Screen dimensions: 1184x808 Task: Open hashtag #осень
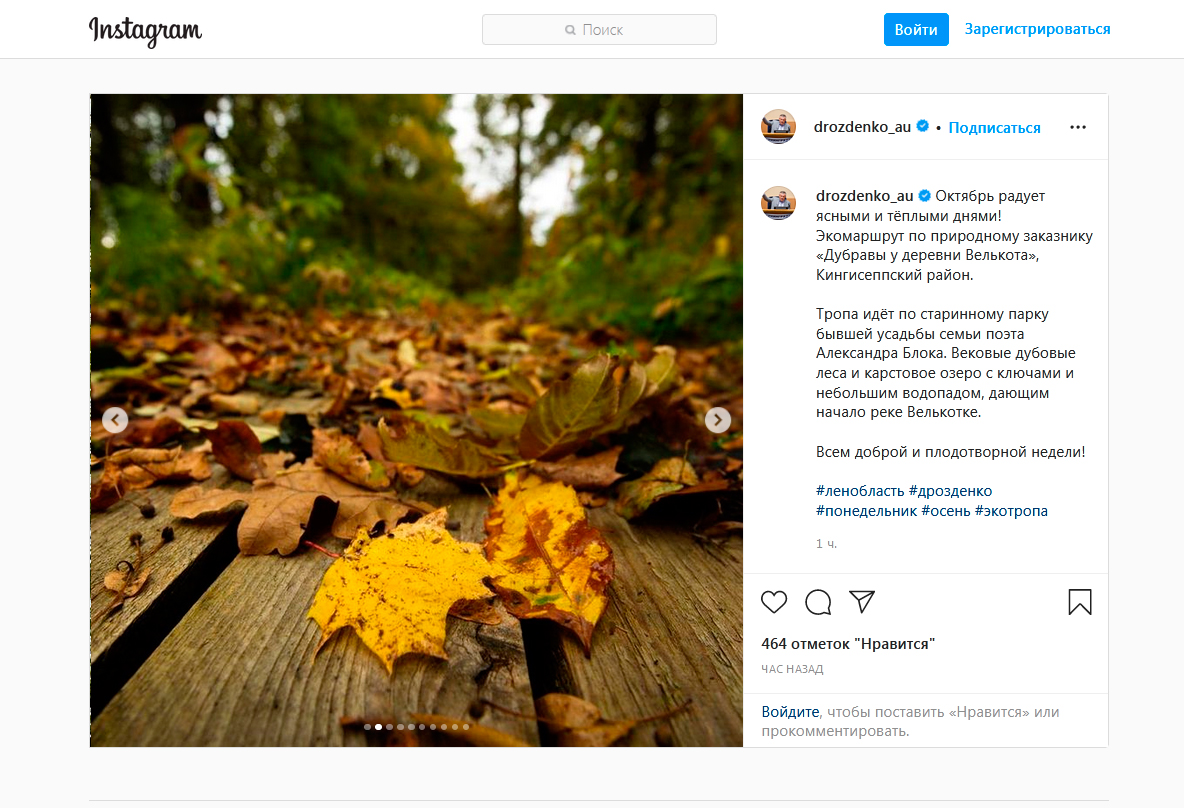[x=945, y=511]
